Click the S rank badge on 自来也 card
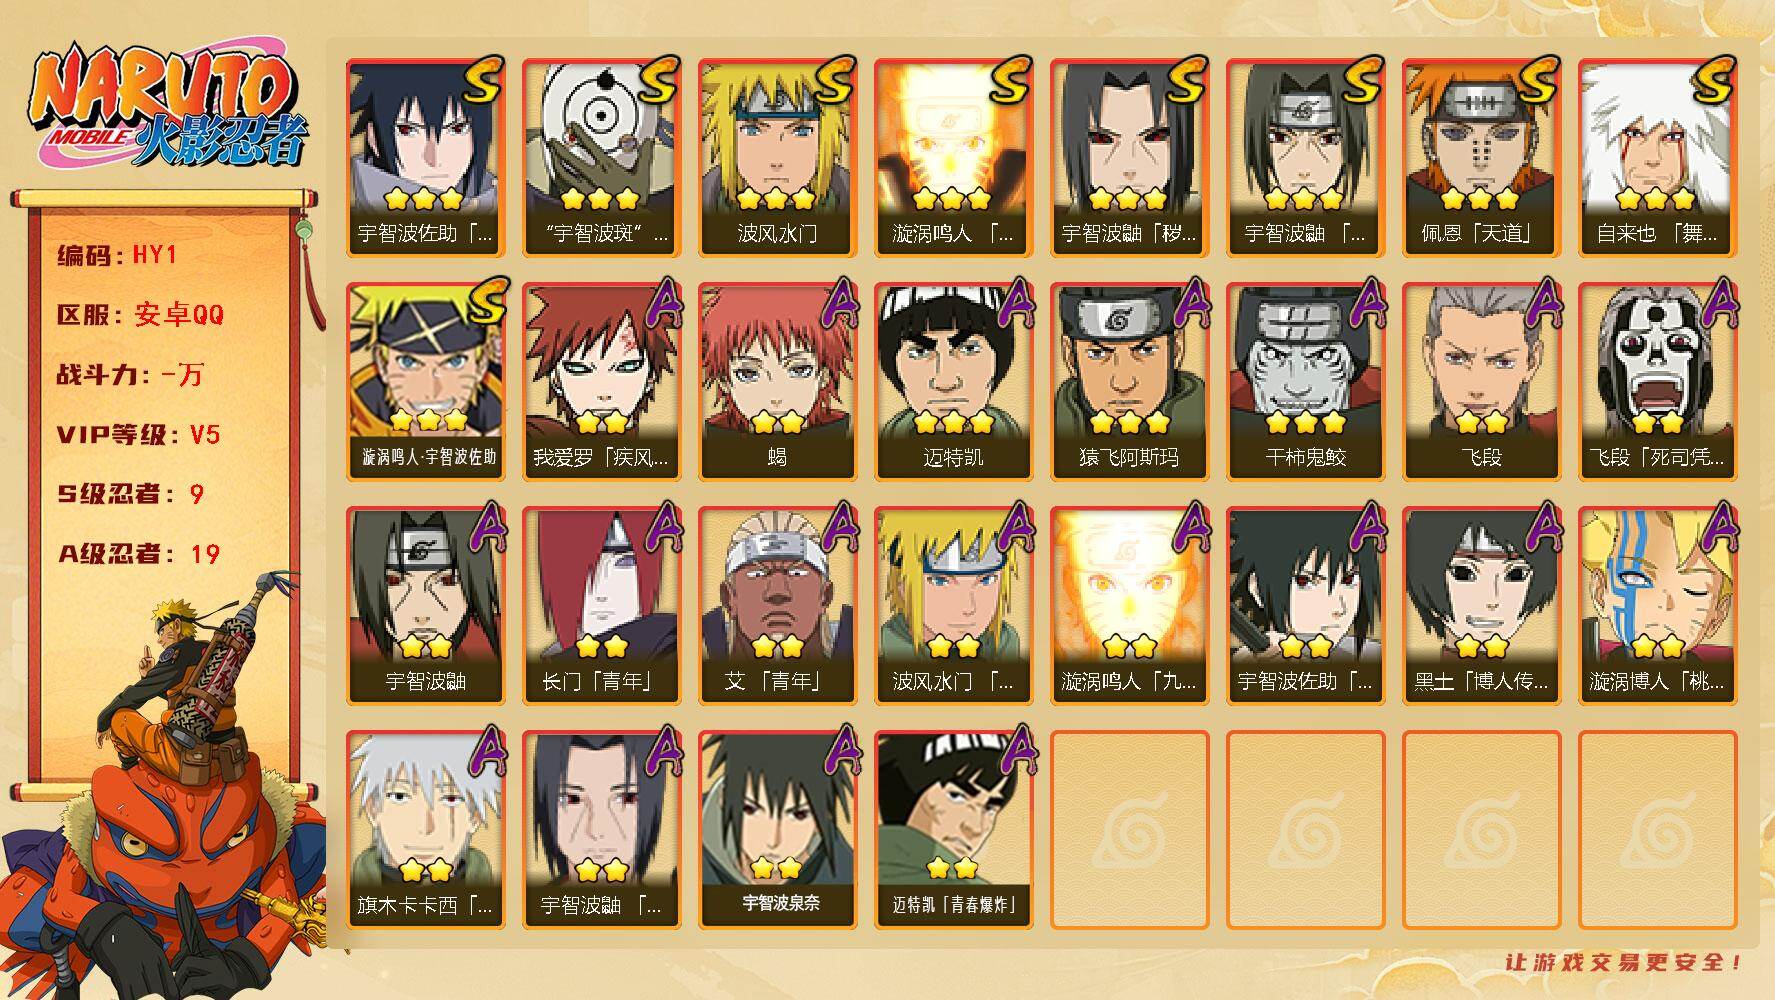Screen dimensions: 1775x1000 click(x=1713, y=81)
